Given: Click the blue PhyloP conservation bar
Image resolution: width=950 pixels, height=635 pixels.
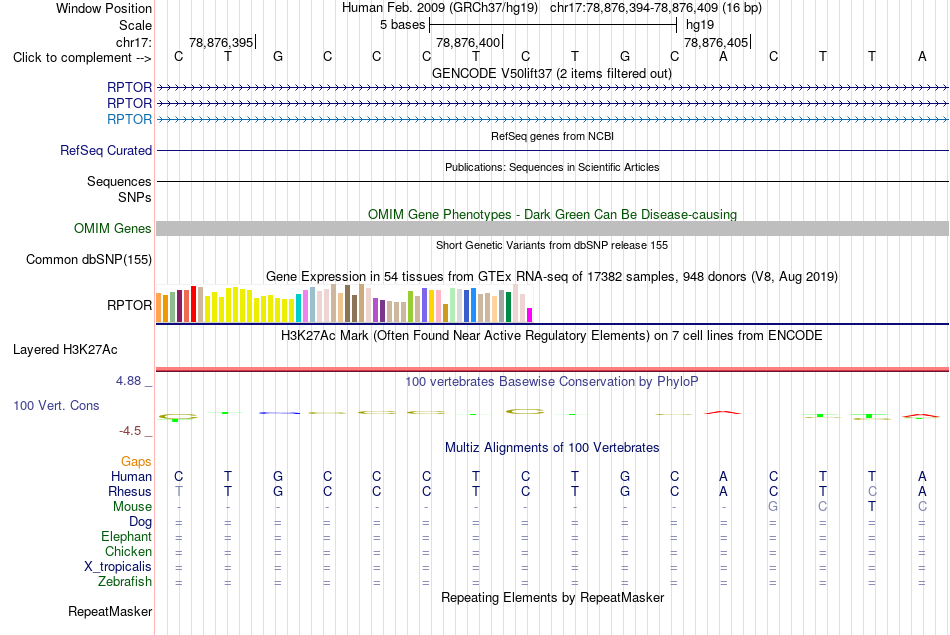Looking at the screenshot, I should (x=279, y=413).
